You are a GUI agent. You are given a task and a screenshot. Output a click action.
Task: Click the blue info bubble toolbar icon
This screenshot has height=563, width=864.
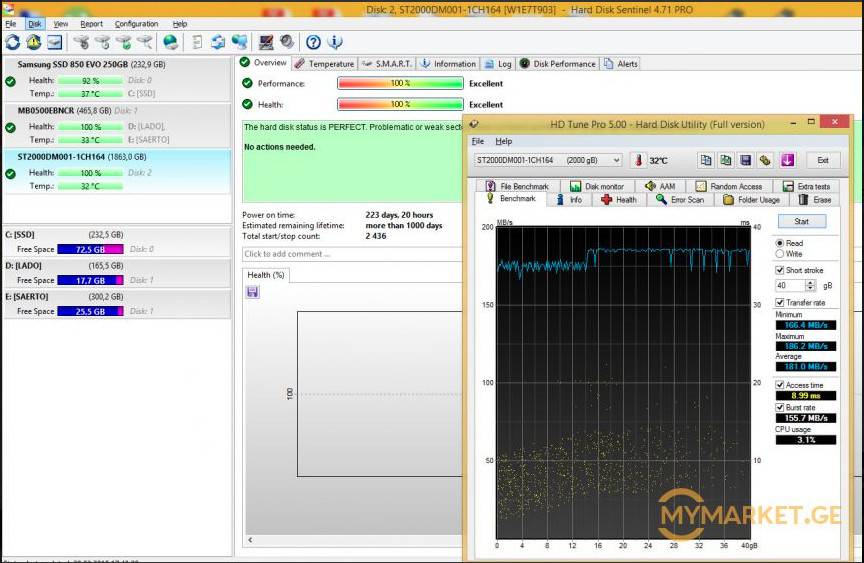334,42
